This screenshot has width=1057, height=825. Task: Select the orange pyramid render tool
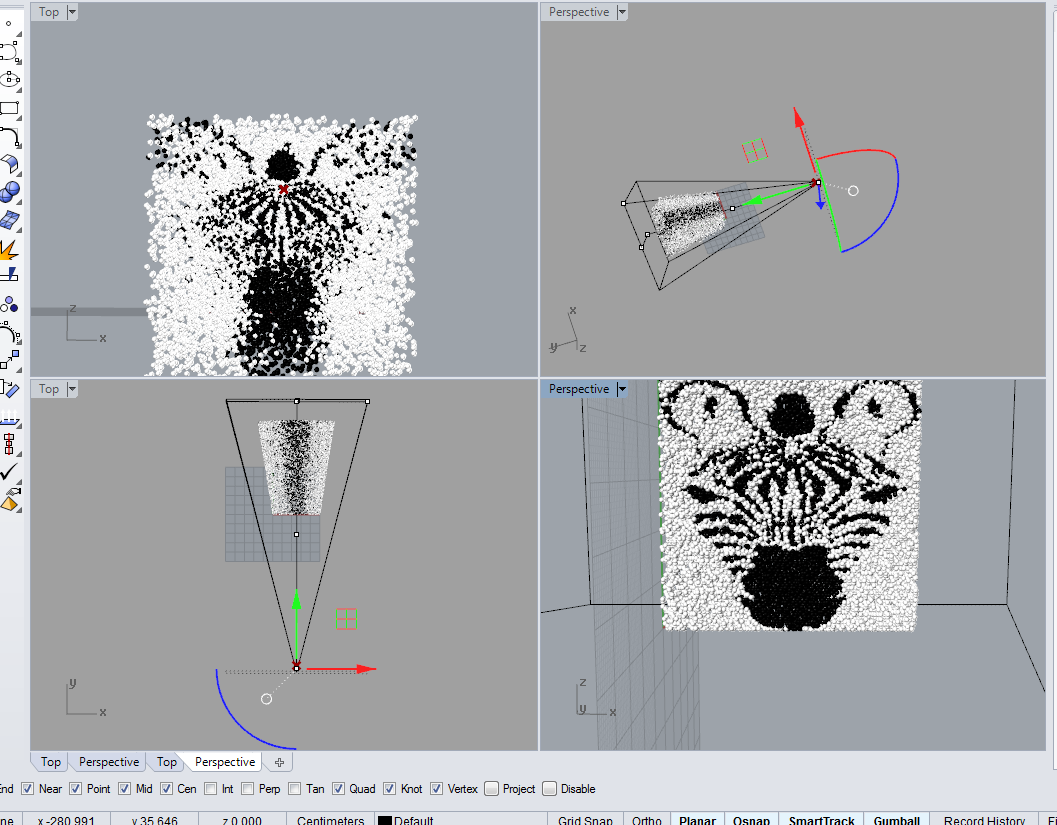click(9, 501)
